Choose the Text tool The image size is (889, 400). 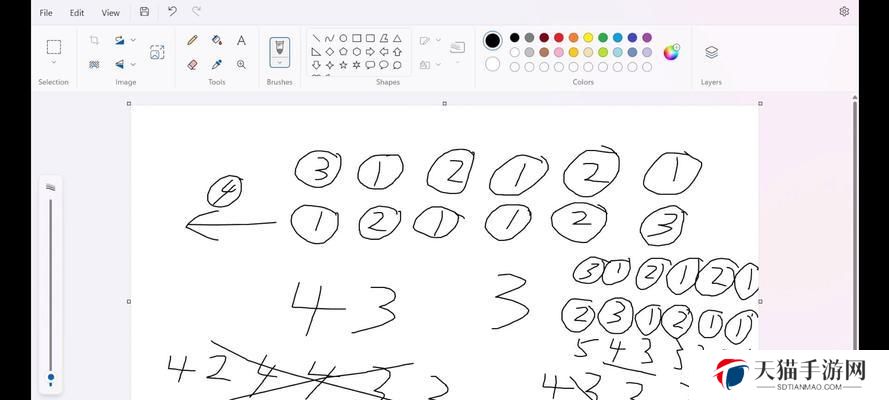[x=242, y=40]
